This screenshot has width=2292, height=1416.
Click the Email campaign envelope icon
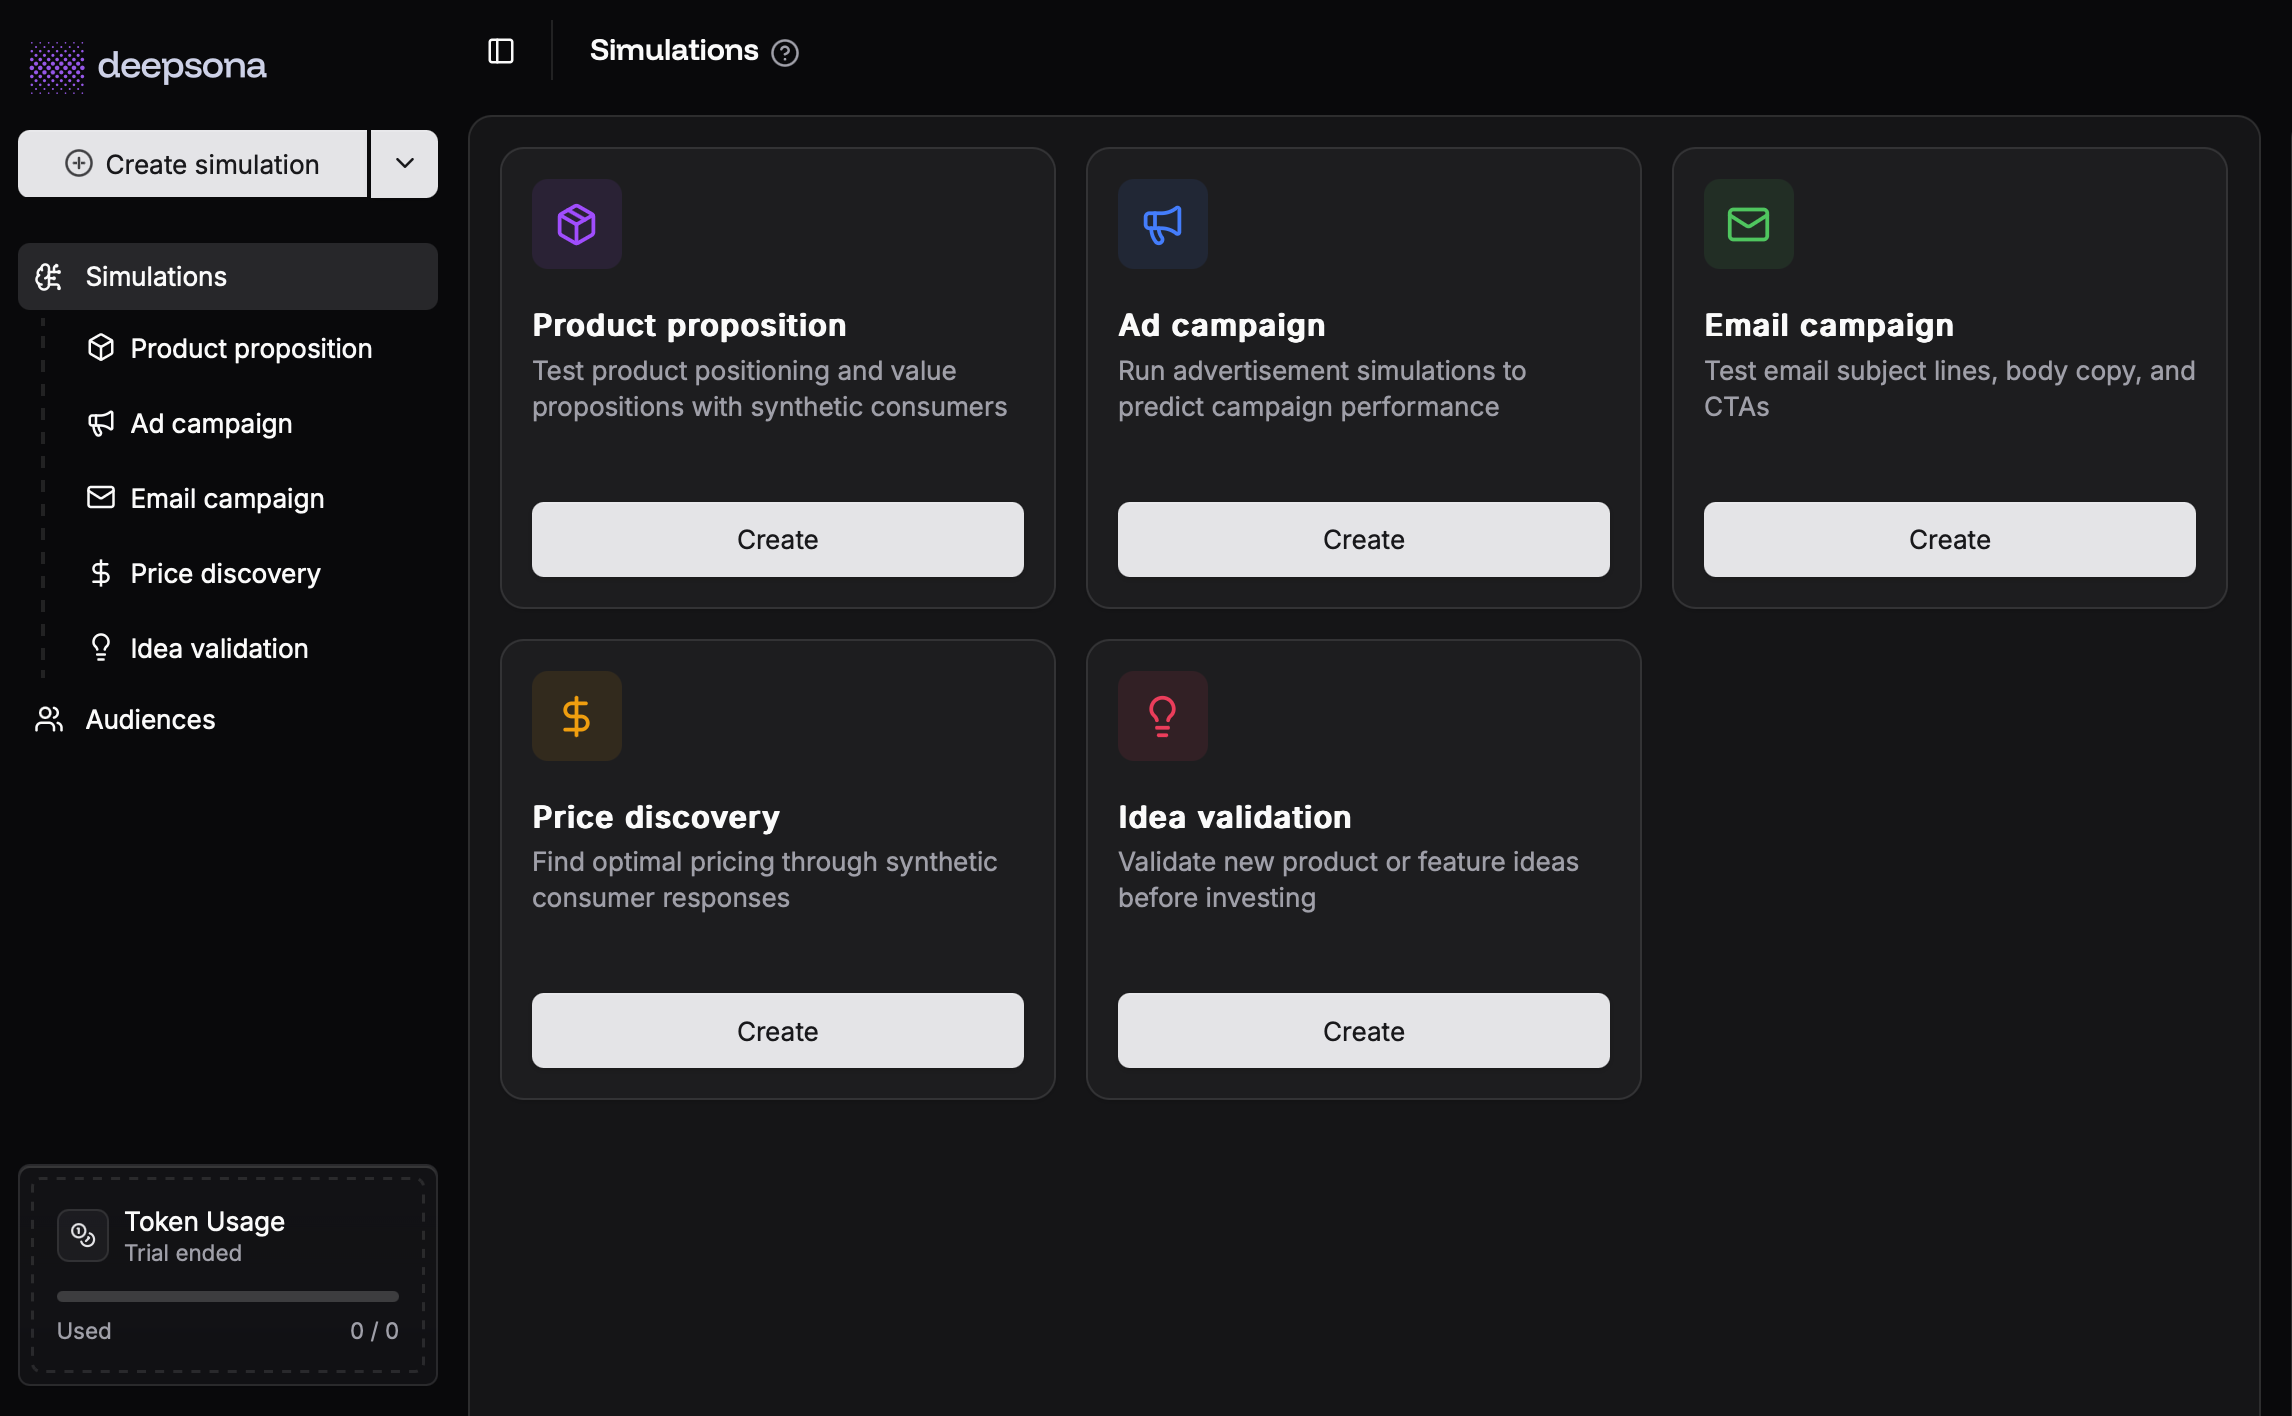[1747, 224]
